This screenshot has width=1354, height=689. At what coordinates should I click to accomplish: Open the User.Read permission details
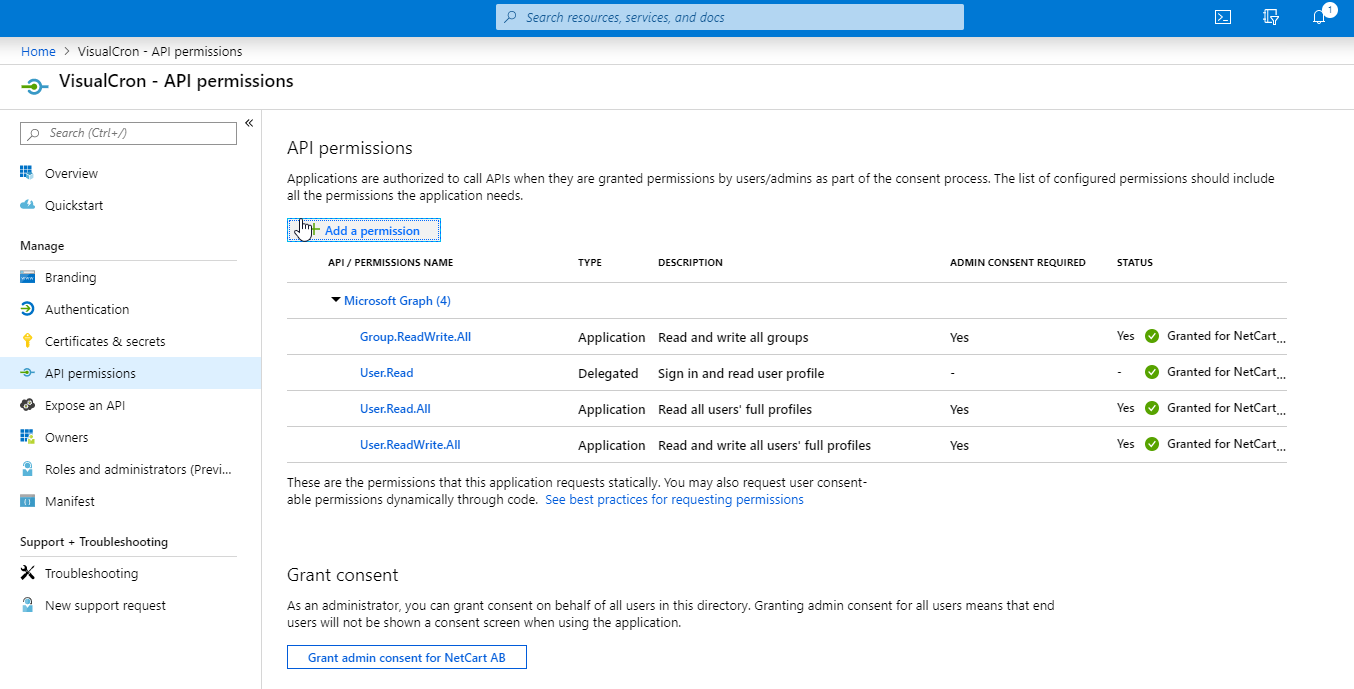[x=386, y=372]
